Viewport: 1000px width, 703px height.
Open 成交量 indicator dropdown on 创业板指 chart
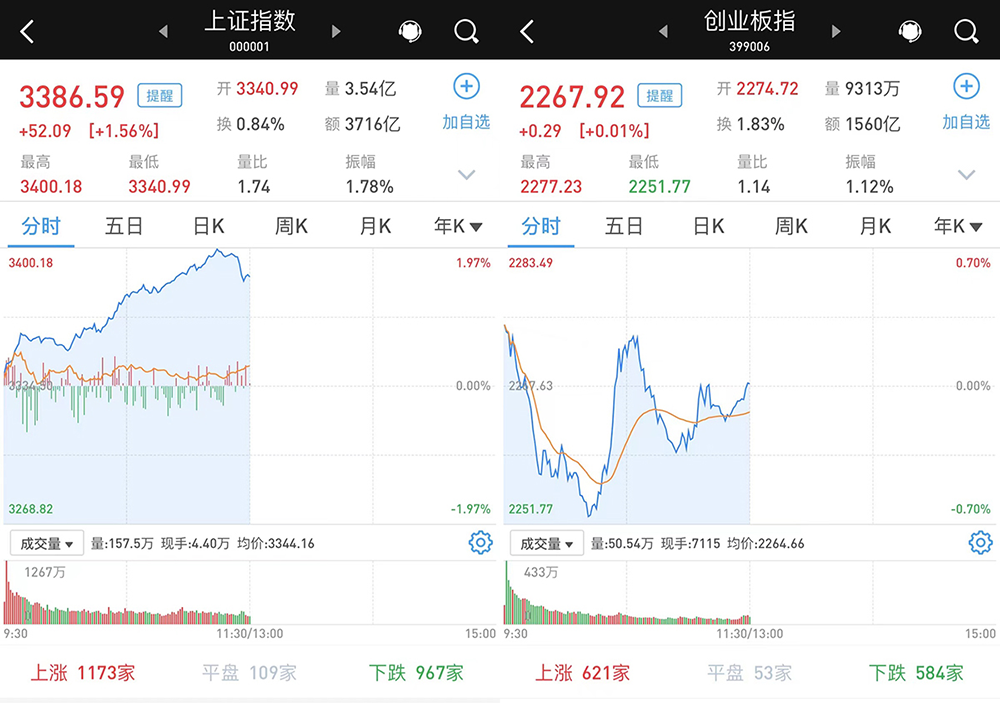547,544
